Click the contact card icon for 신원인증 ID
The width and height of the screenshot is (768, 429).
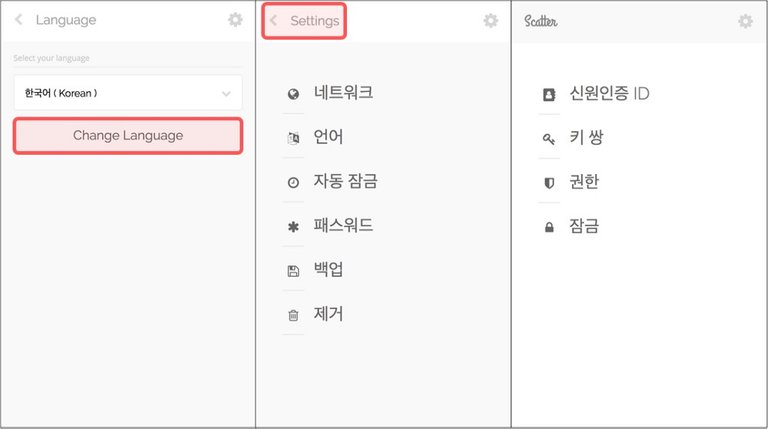coord(549,94)
